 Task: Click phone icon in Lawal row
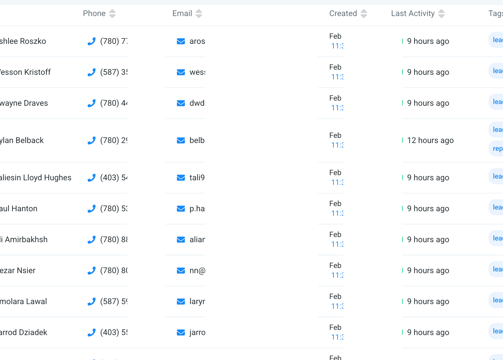[91, 302]
